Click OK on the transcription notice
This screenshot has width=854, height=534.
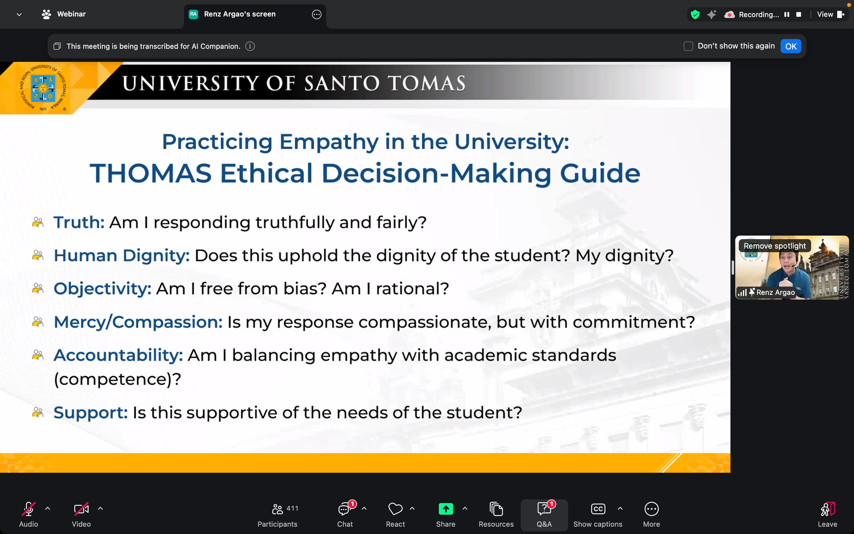pos(790,46)
